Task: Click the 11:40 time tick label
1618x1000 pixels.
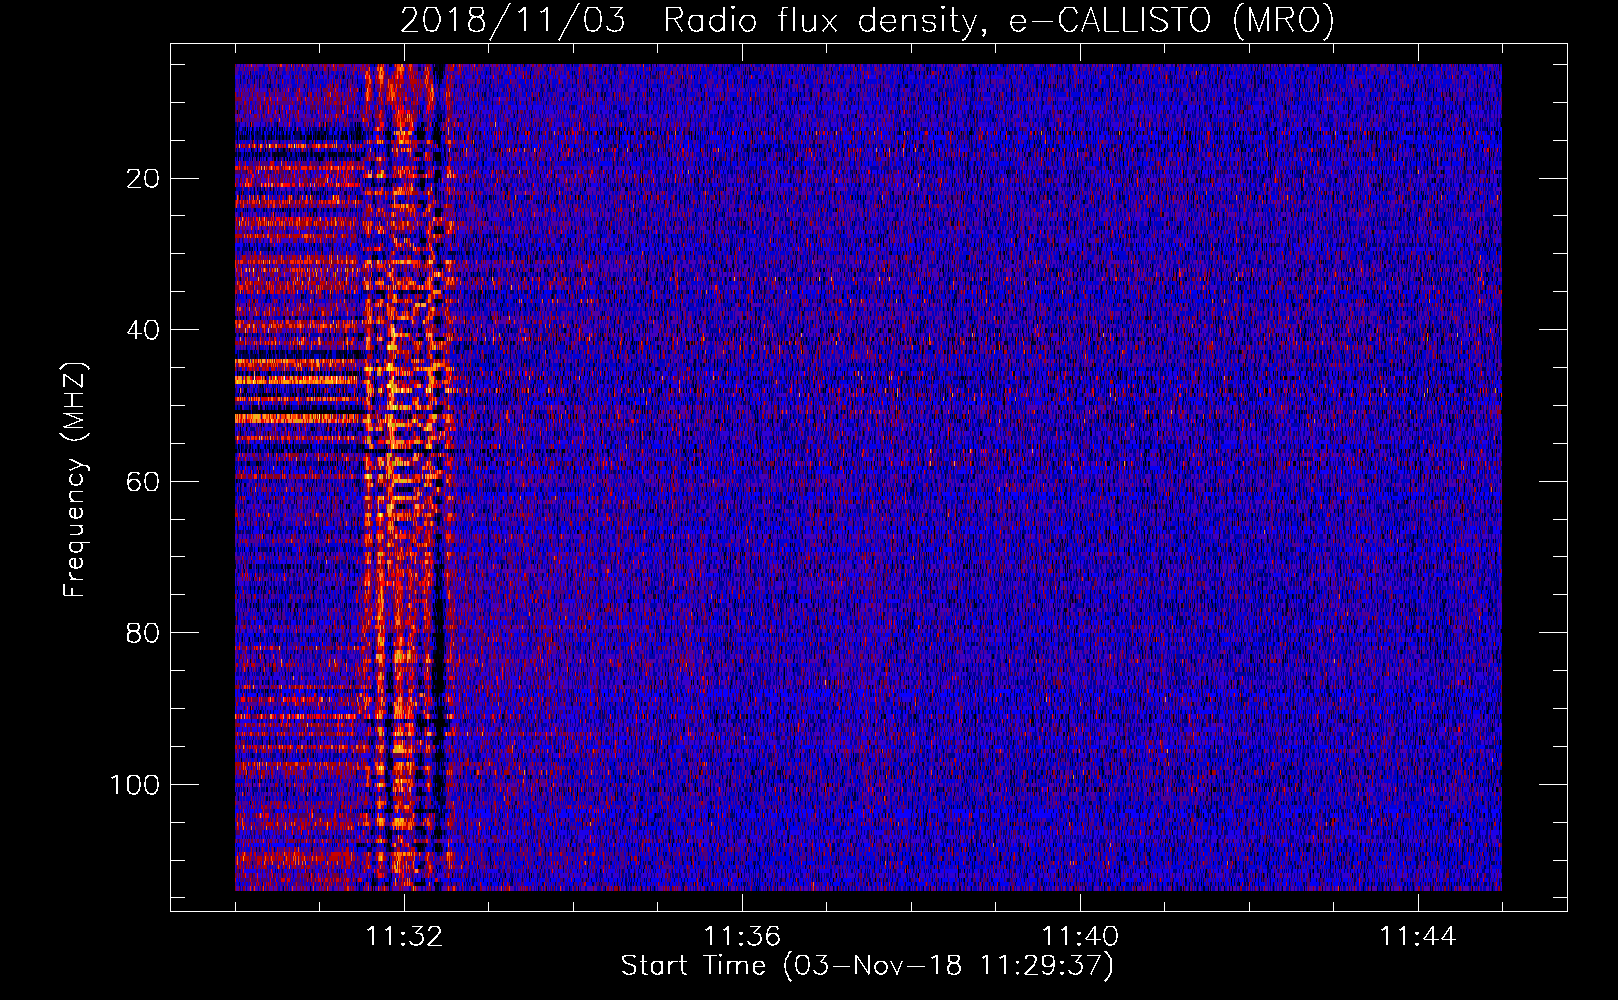Action: point(1080,937)
